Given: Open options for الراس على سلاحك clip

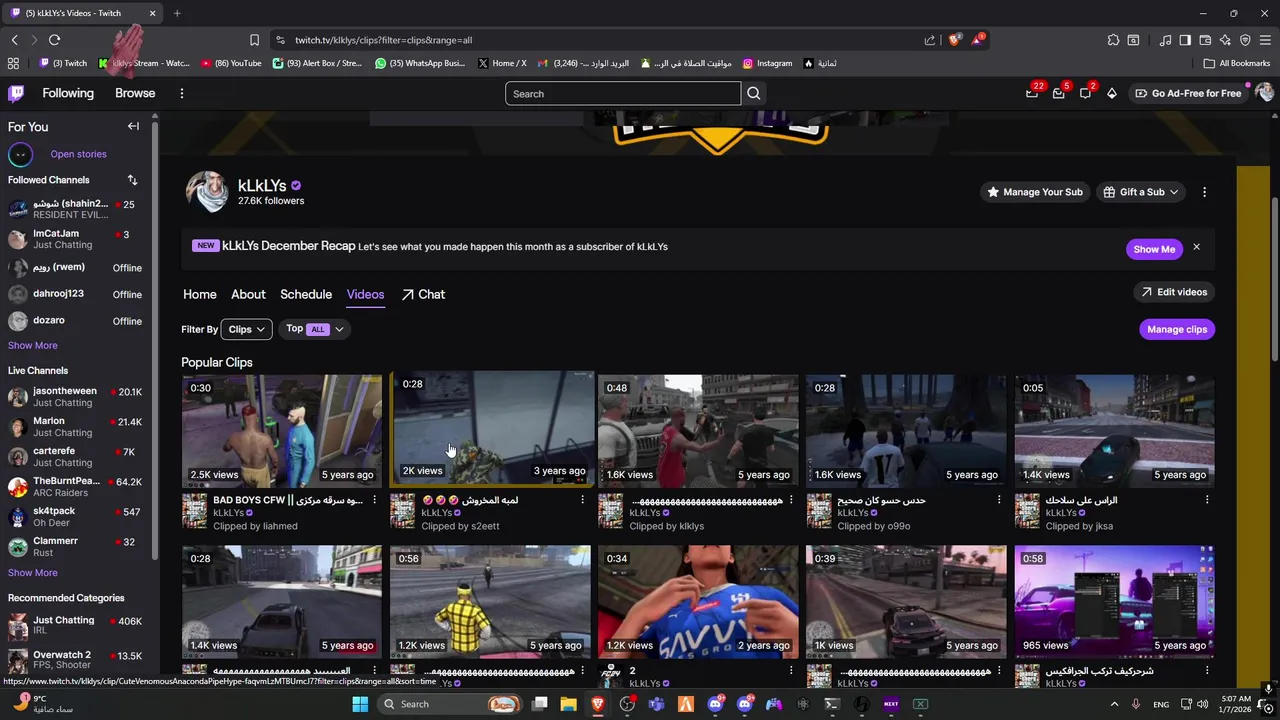Looking at the screenshot, I should click(x=1207, y=499).
